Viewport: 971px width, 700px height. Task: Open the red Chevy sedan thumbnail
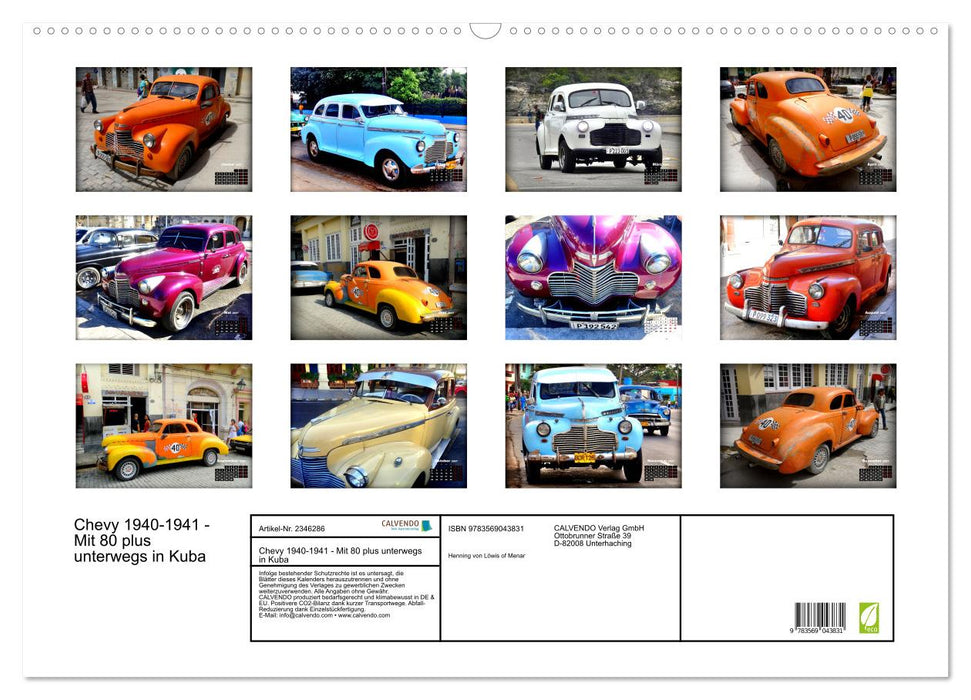pyautogui.click(x=808, y=278)
